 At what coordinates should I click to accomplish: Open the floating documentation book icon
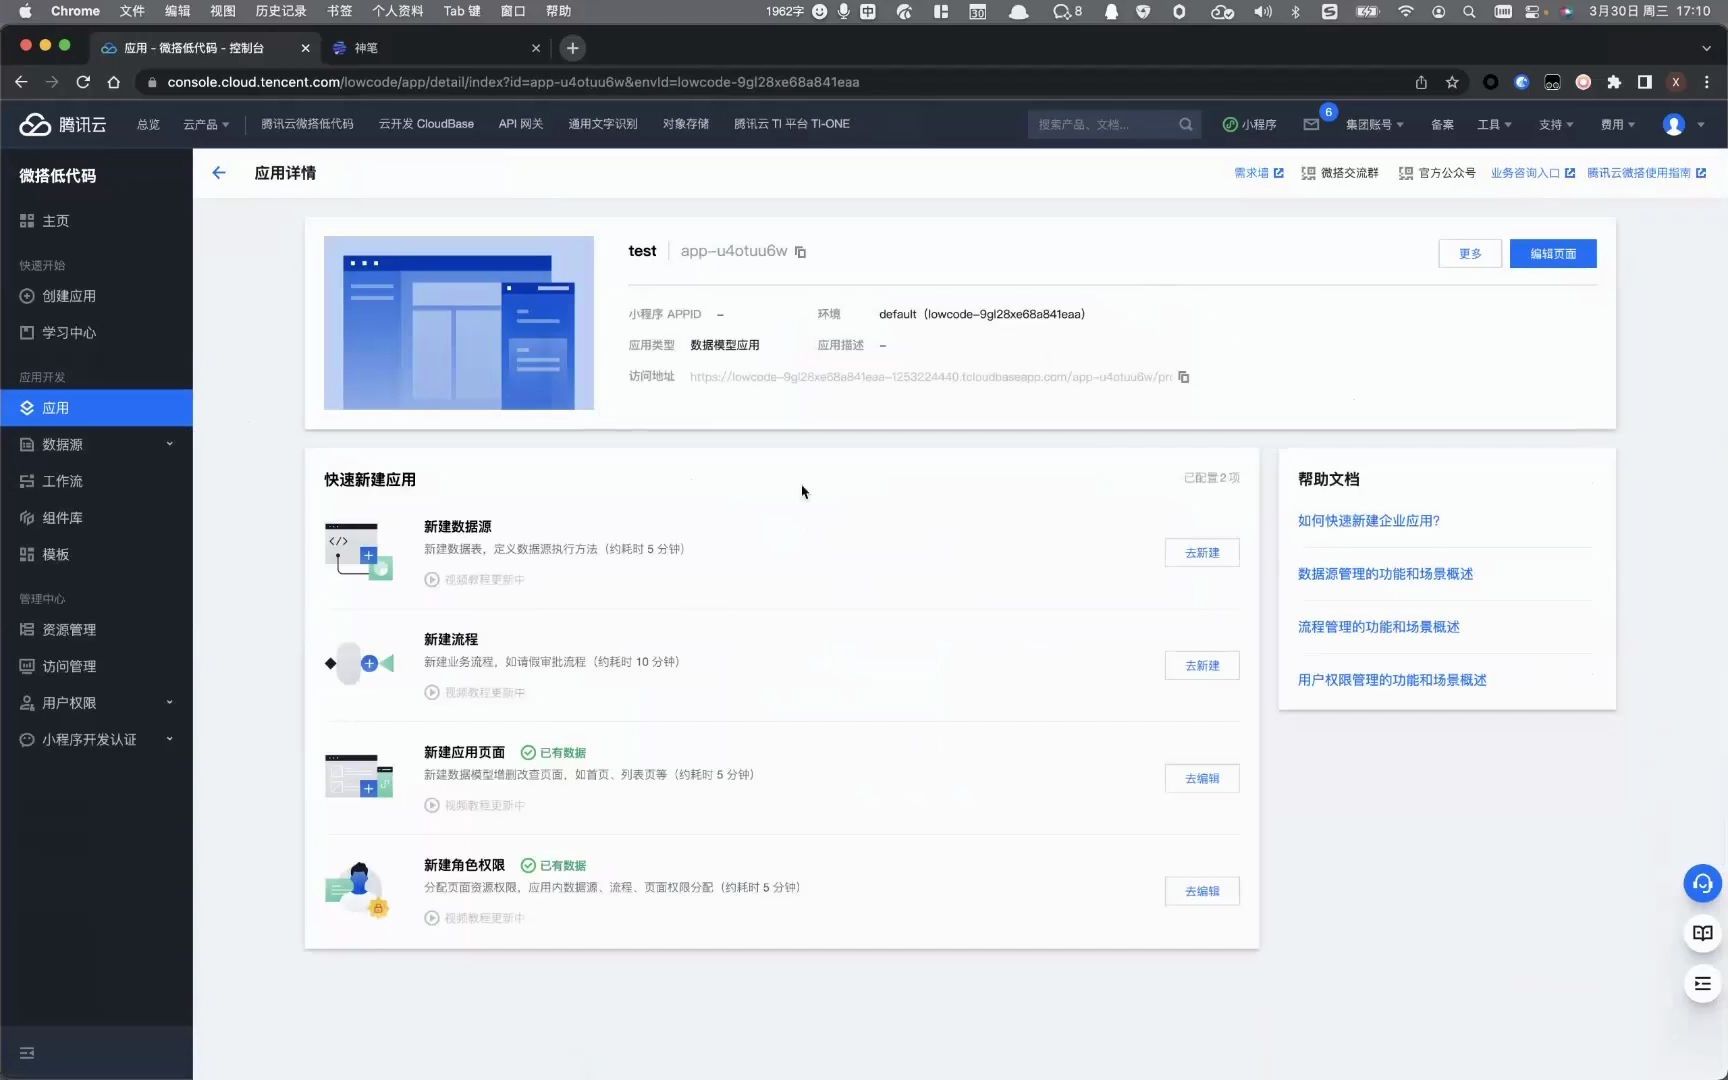pos(1703,933)
